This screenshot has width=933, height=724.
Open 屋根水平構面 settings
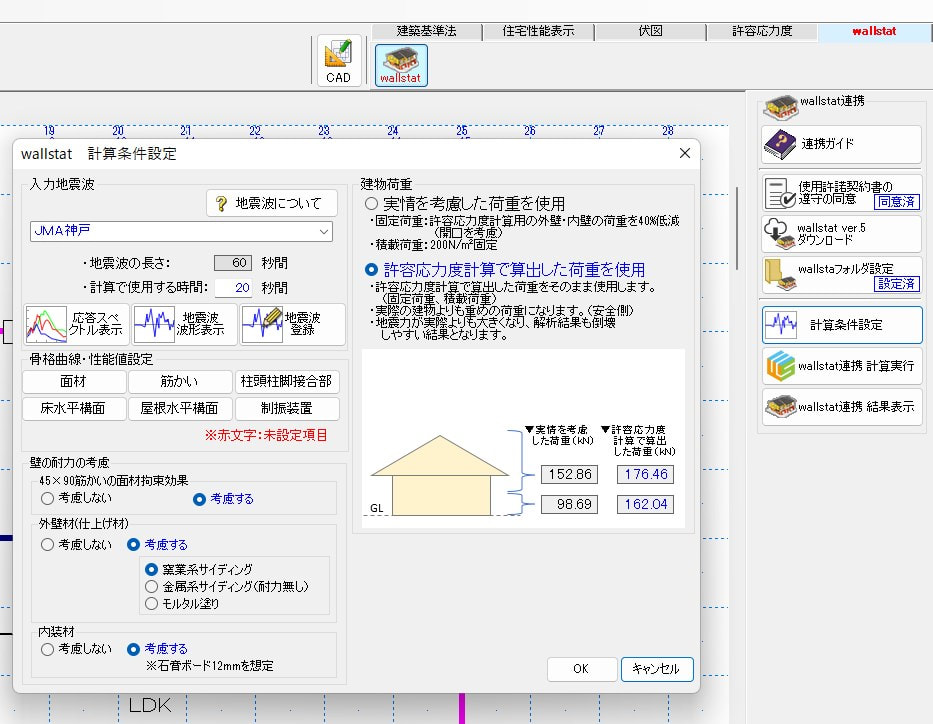click(x=180, y=409)
